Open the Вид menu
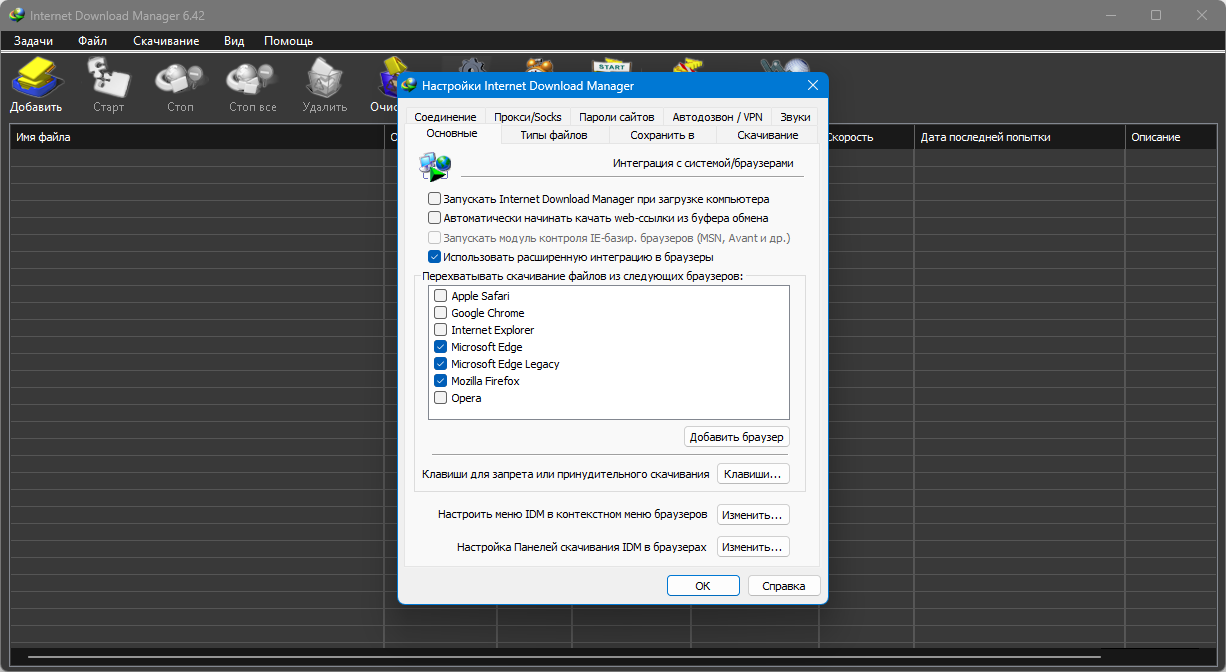The image size is (1226, 672). pyautogui.click(x=234, y=41)
